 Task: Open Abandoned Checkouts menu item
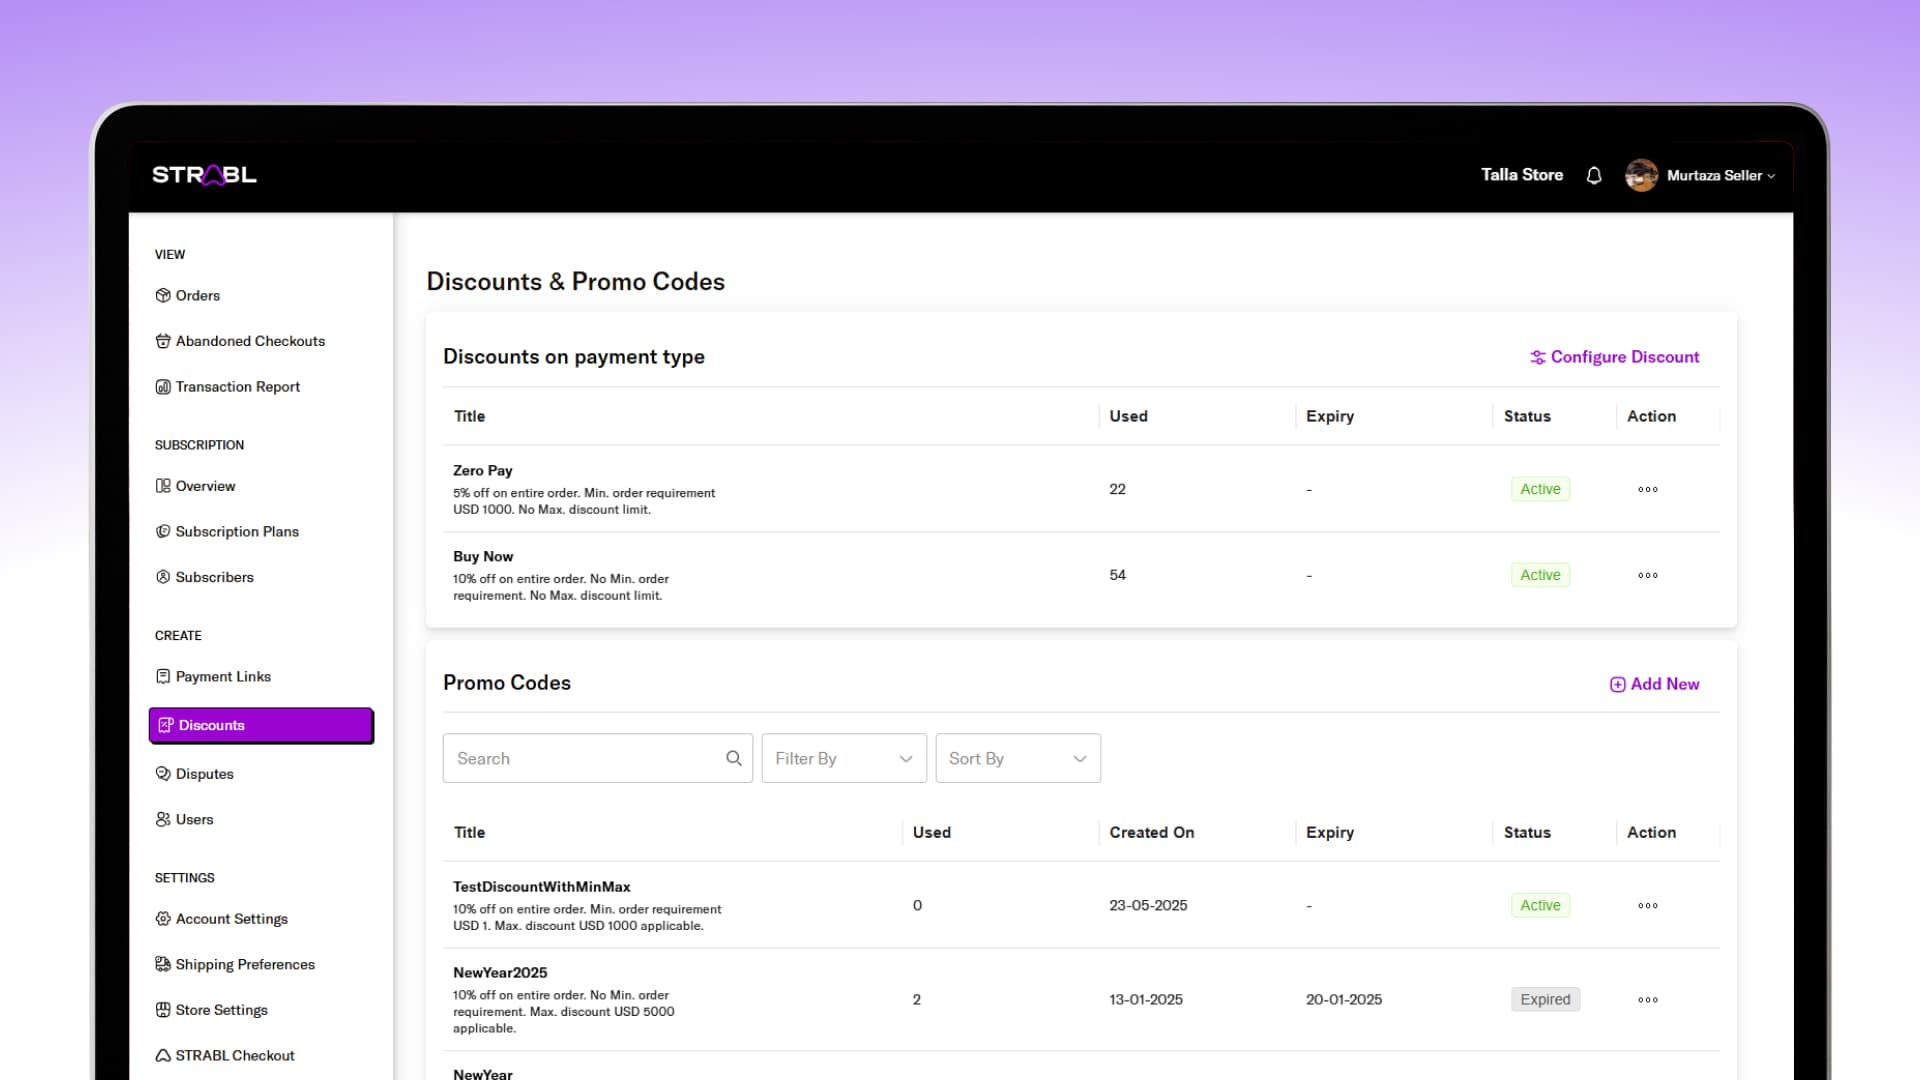click(x=250, y=341)
